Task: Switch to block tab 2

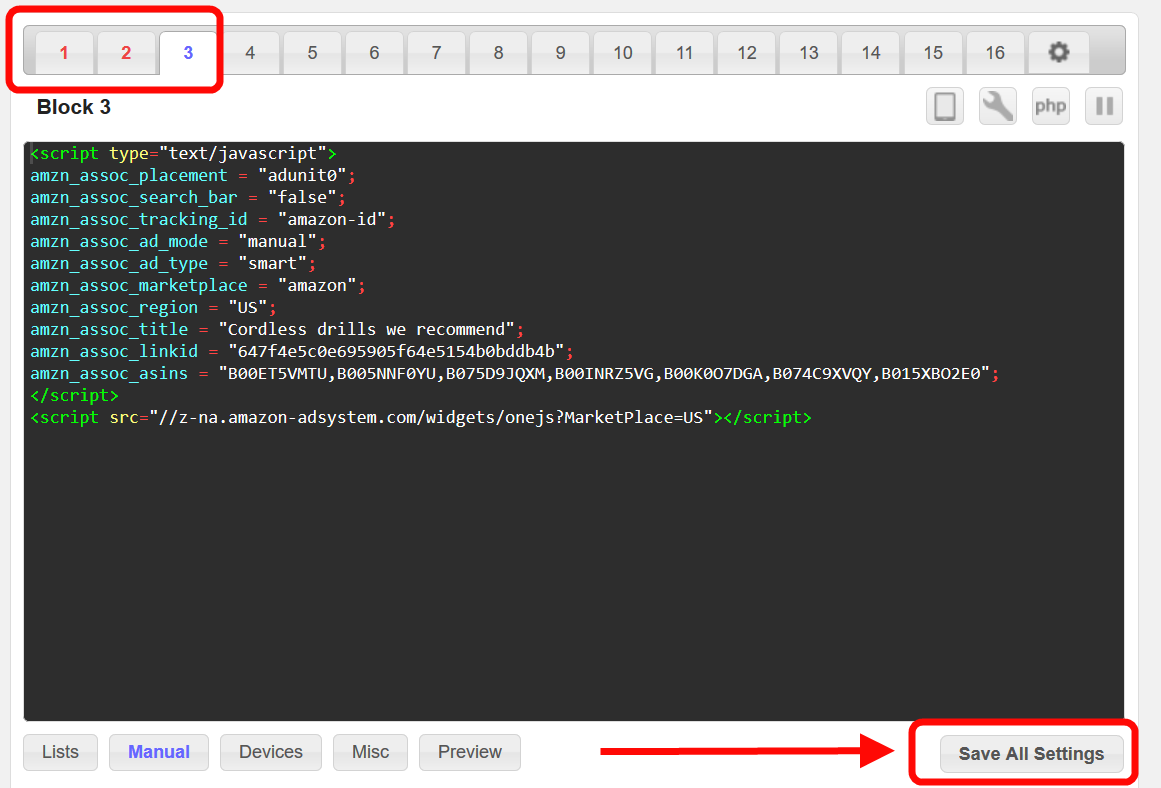Action: tap(126, 53)
